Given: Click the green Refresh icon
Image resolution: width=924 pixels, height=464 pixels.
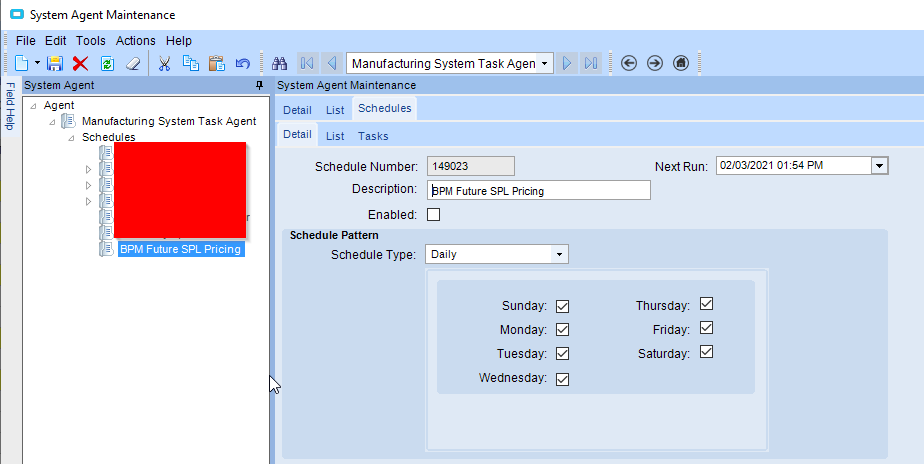Looking at the screenshot, I should click(x=107, y=63).
